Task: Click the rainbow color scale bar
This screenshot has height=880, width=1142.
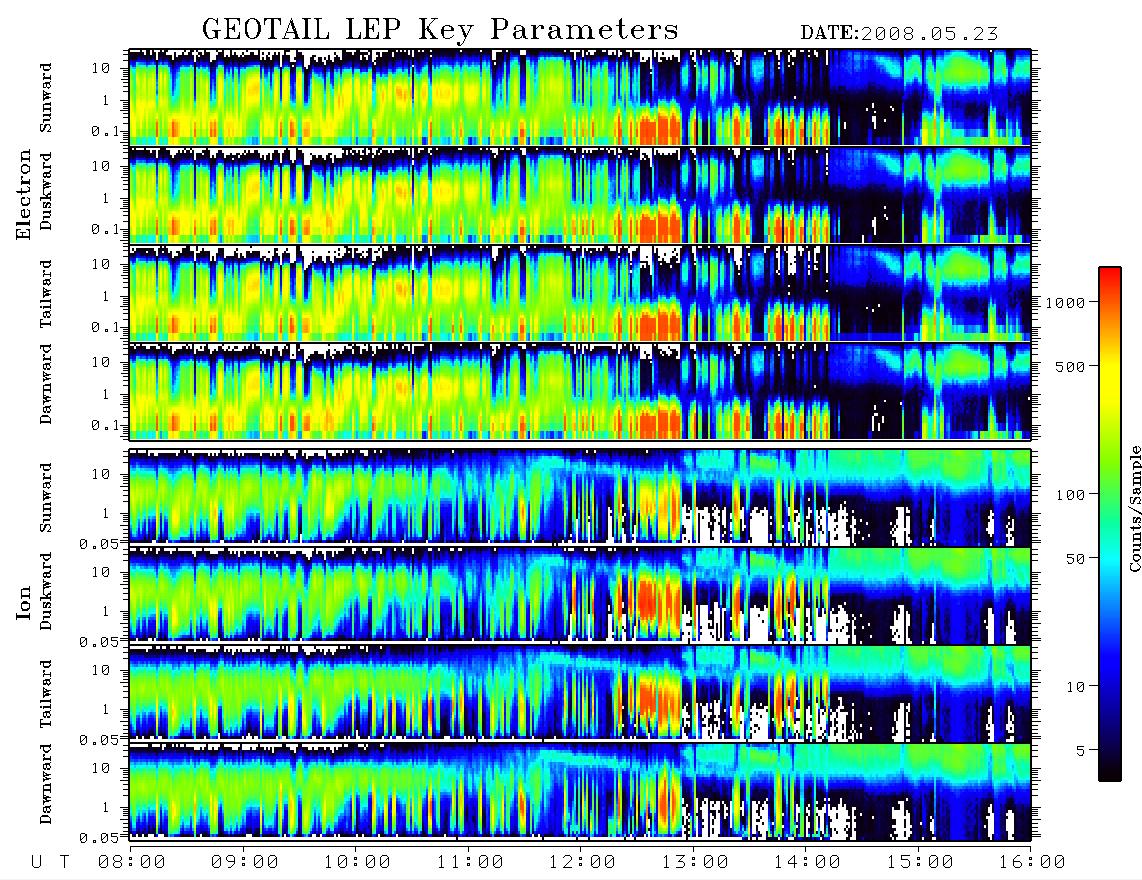Action: 1110,524
